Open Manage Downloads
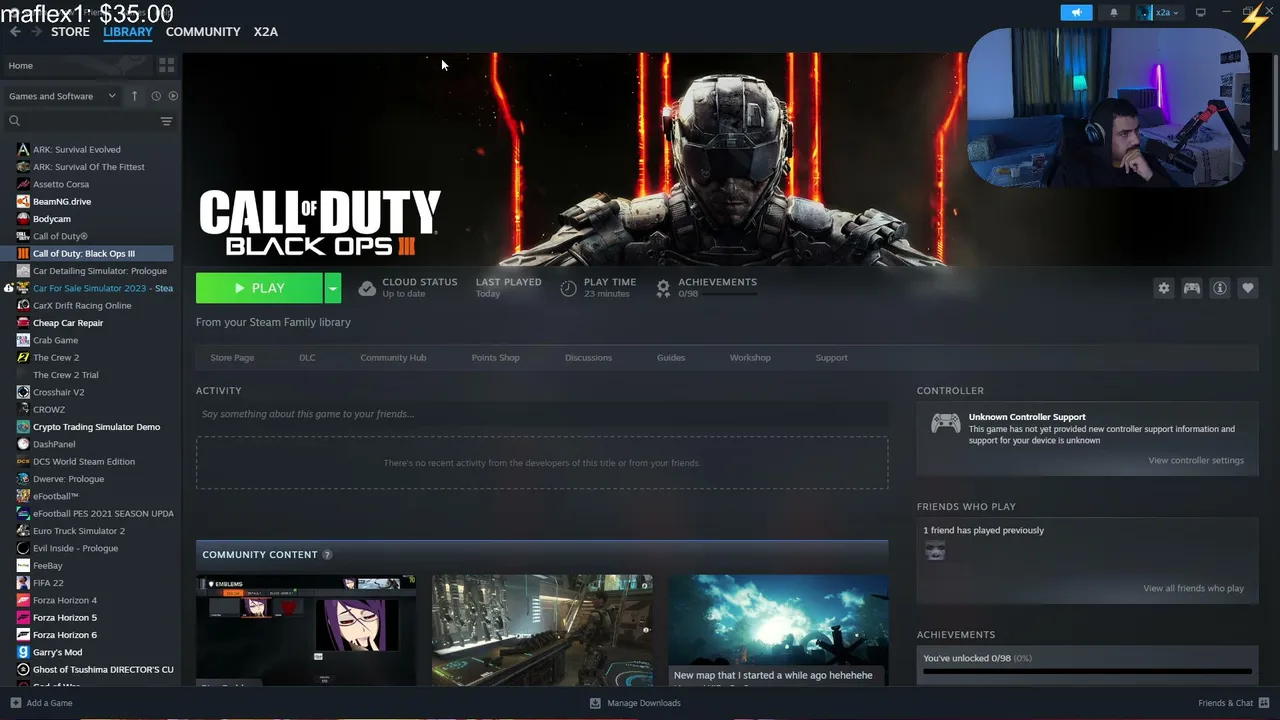Viewport: 1280px width, 720px height. (635, 703)
